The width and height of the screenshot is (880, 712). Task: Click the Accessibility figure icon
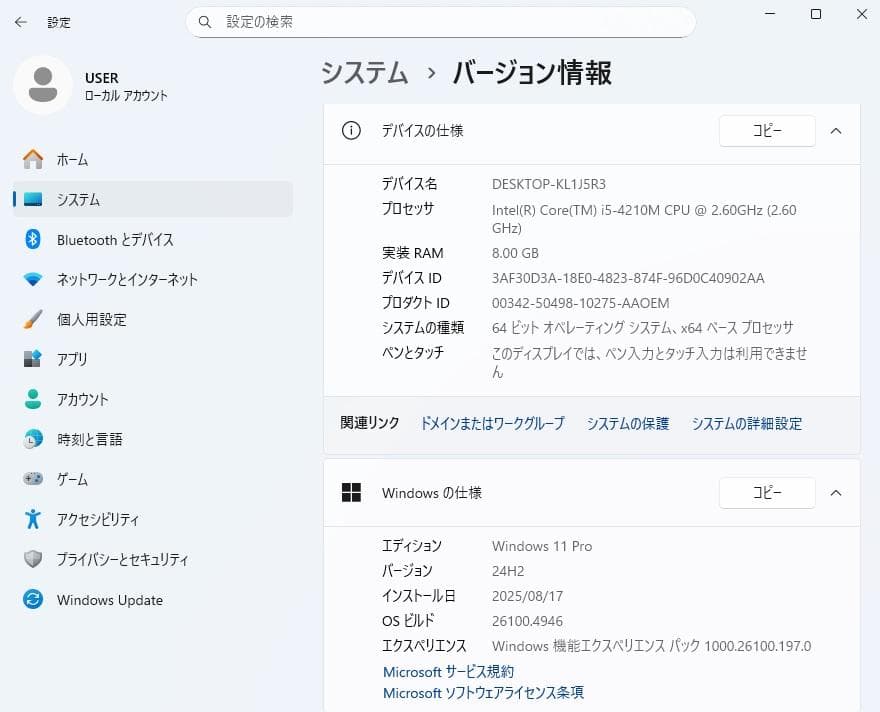[33, 519]
